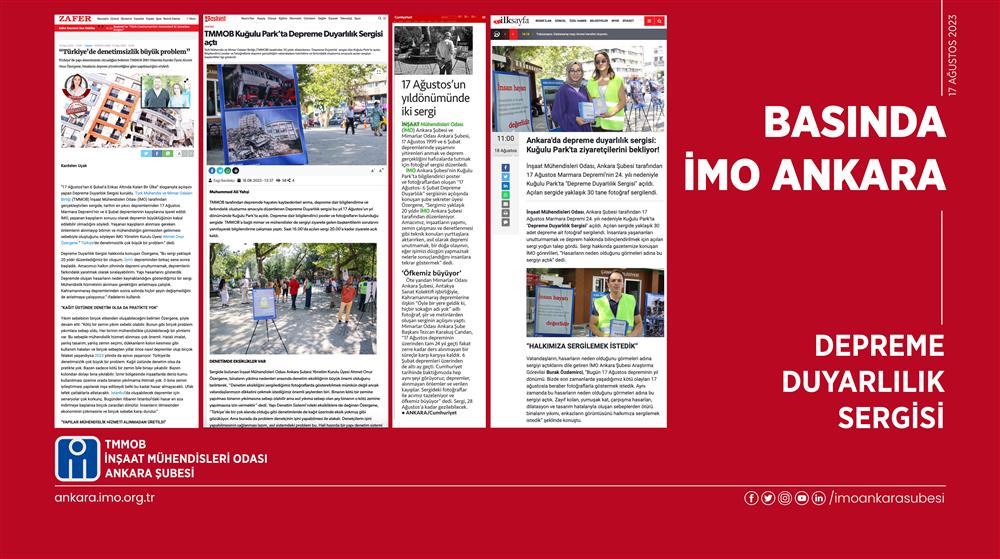This screenshot has height=559, width=1000.
Task: Open the ankara.imo.org.tr website link
Action: pos(105,498)
